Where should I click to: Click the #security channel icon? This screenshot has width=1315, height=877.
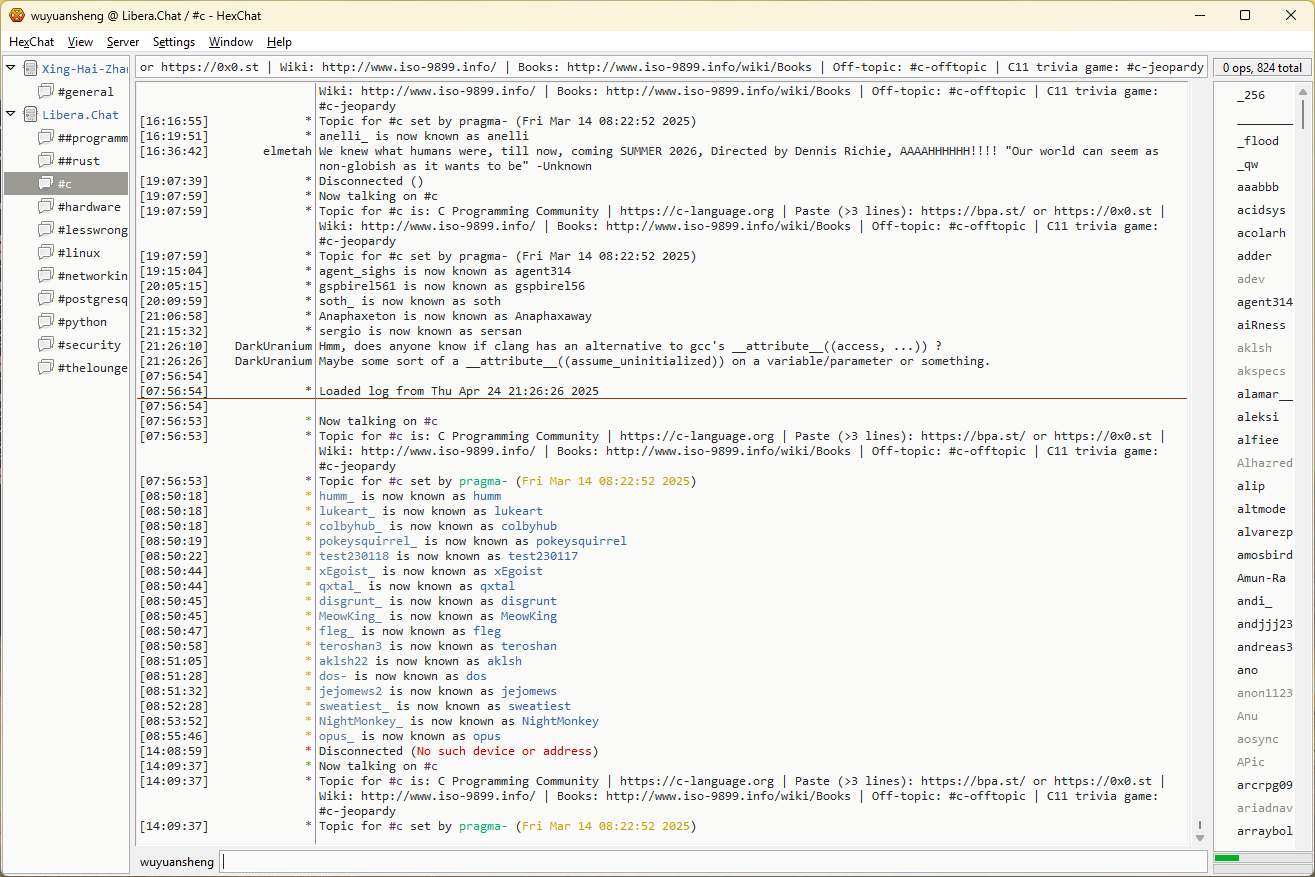pos(46,345)
